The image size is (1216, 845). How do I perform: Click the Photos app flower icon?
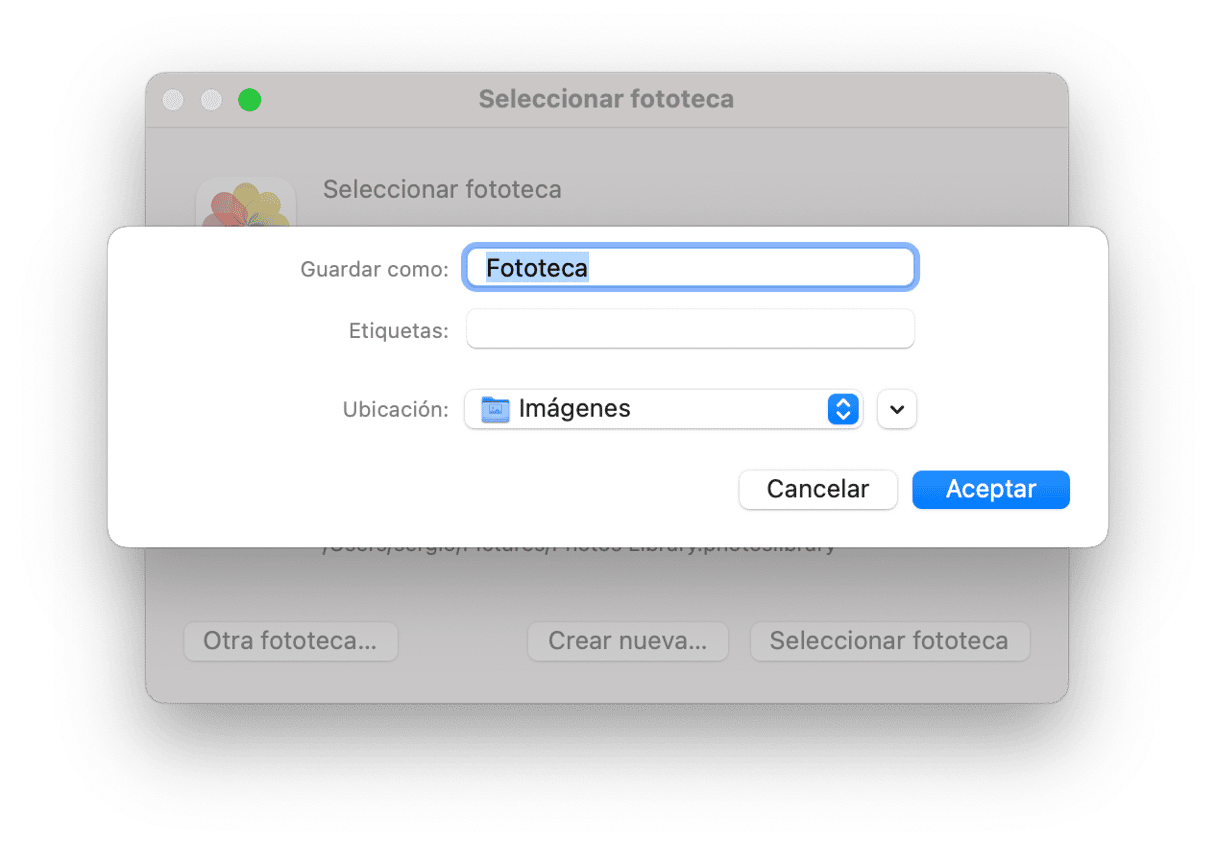[246, 204]
